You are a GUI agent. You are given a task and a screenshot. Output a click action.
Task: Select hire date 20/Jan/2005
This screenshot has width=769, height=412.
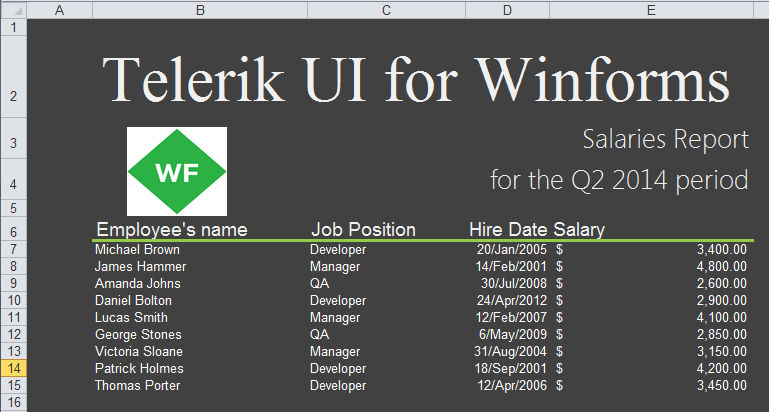pyautogui.click(x=512, y=249)
